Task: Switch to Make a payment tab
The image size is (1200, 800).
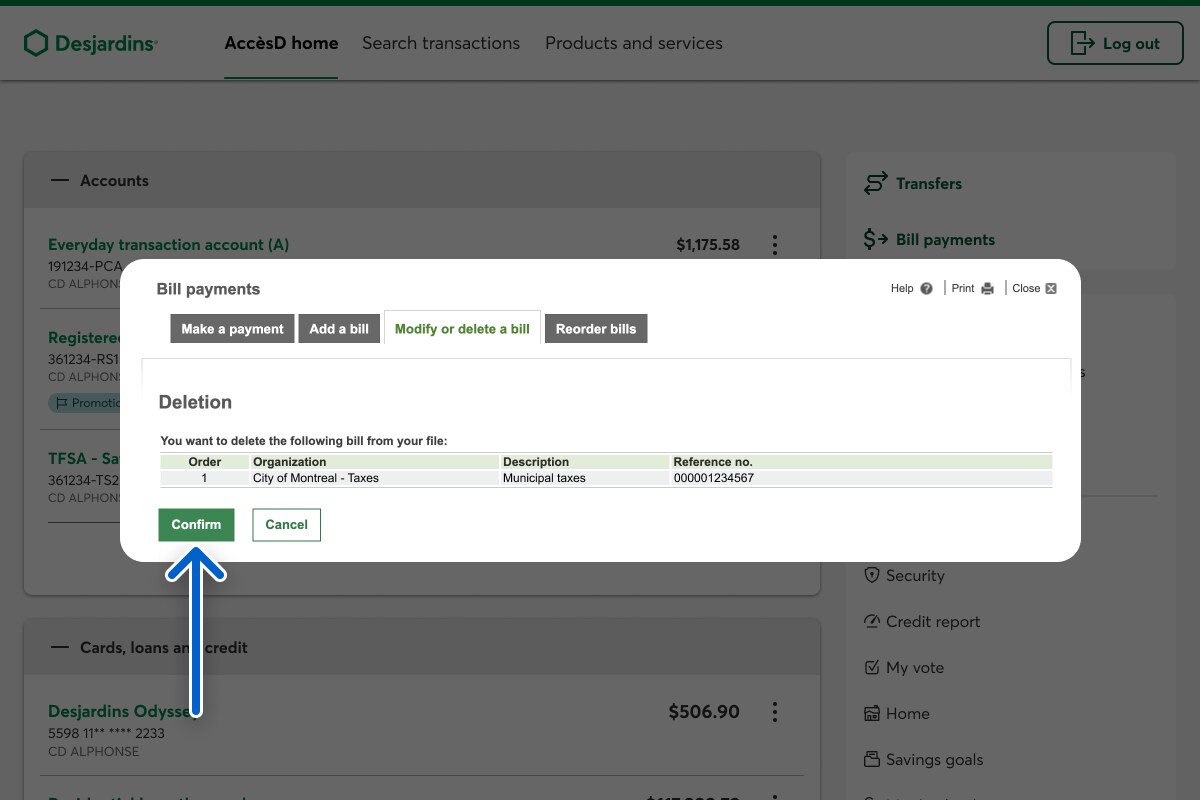Action: click(232, 329)
